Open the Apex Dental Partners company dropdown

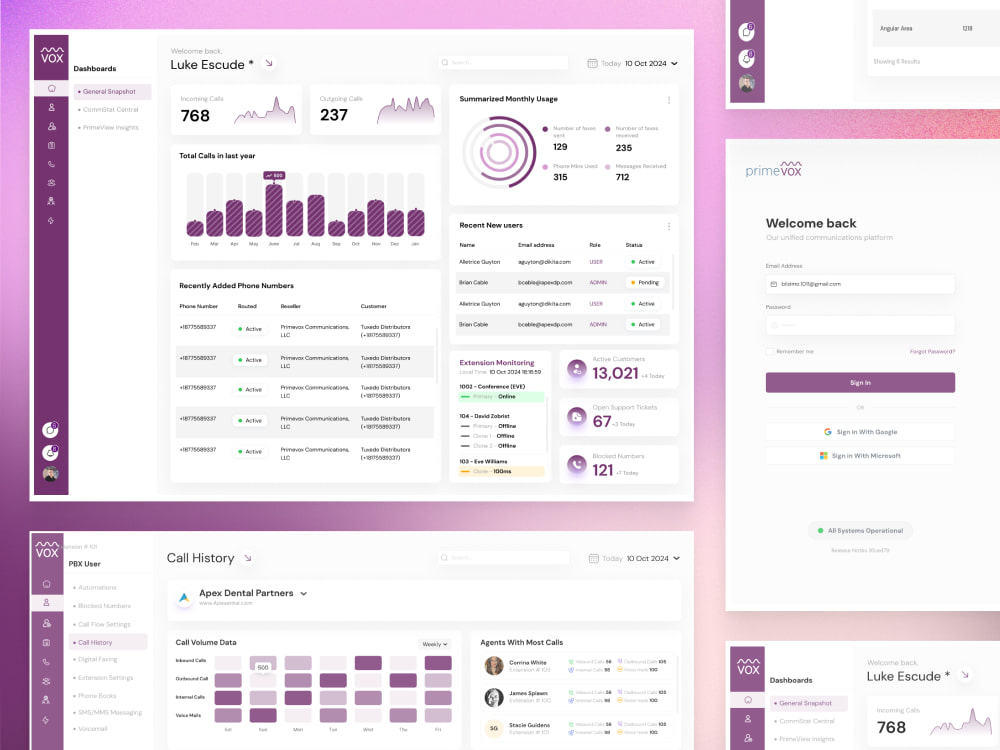pyautogui.click(x=304, y=593)
